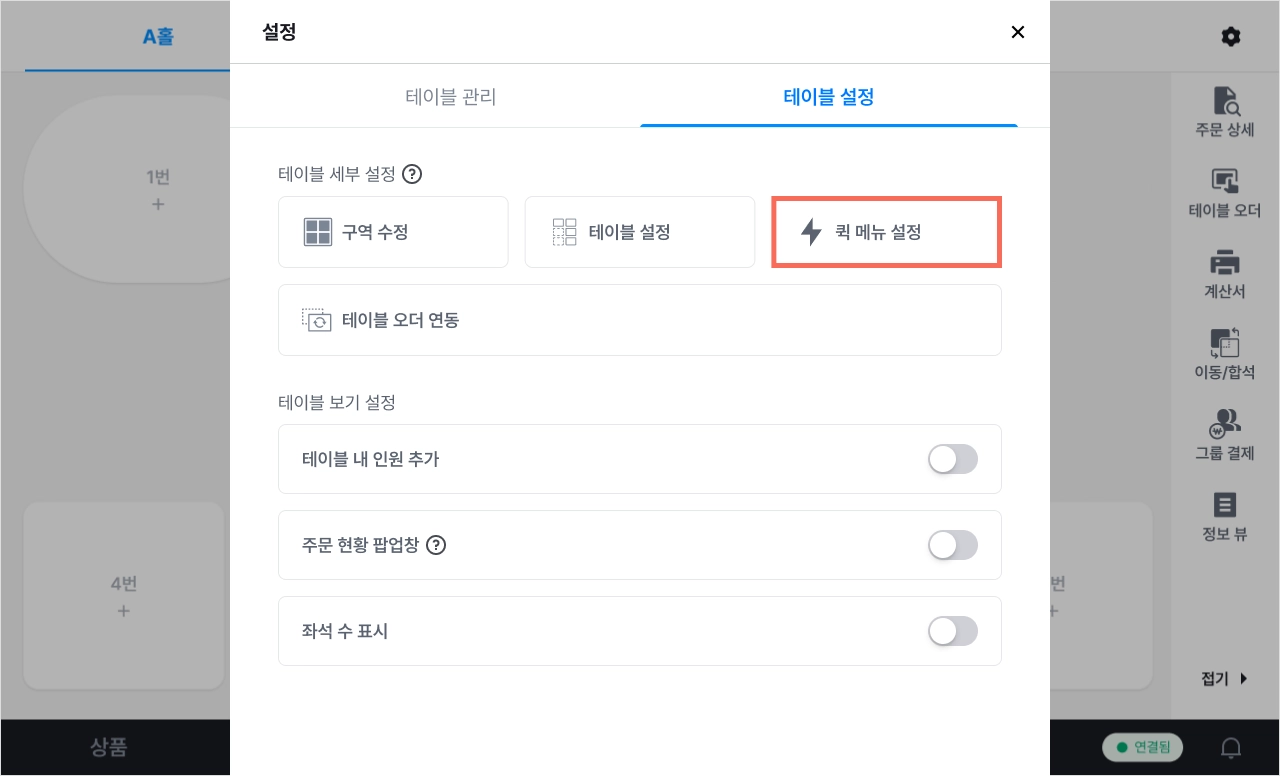
Task: Open 테이블 오더 연동 button
Action: [x=640, y=320]
